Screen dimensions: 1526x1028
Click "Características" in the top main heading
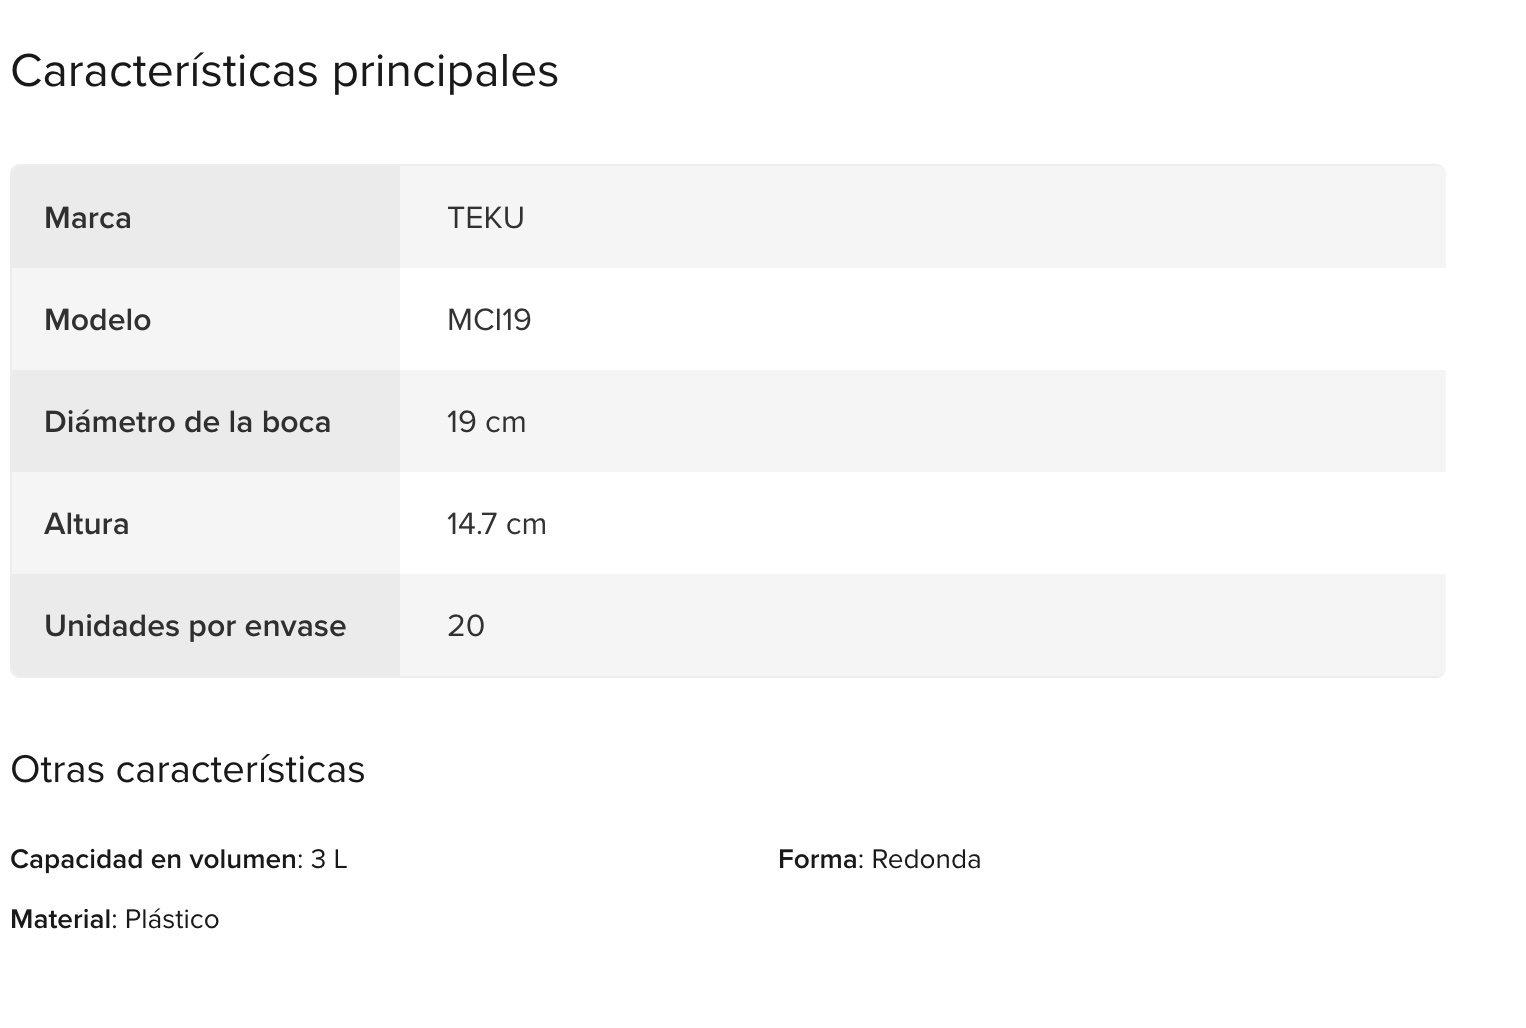coord(165,72)
